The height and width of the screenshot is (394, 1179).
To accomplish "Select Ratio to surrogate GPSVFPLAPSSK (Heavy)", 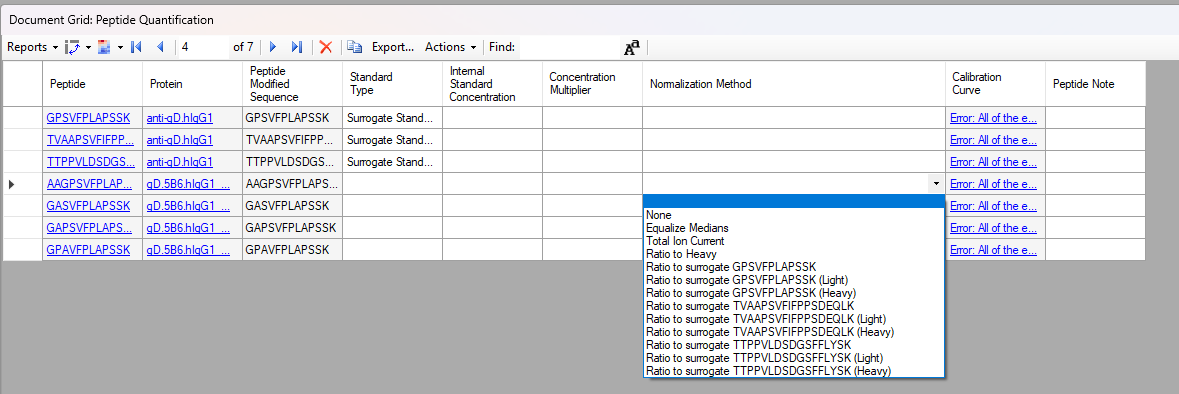I will point(793,292).
